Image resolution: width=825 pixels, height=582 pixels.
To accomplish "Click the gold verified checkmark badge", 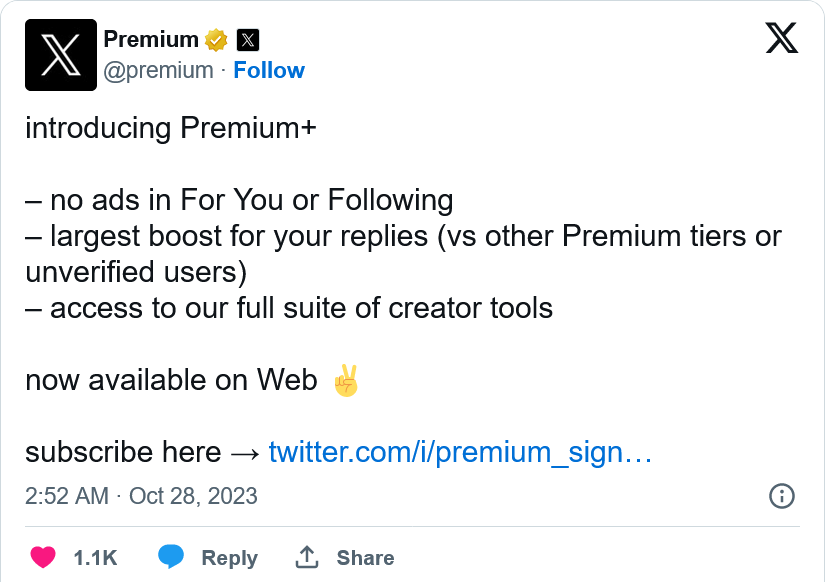I will click(x=216, y=41).
